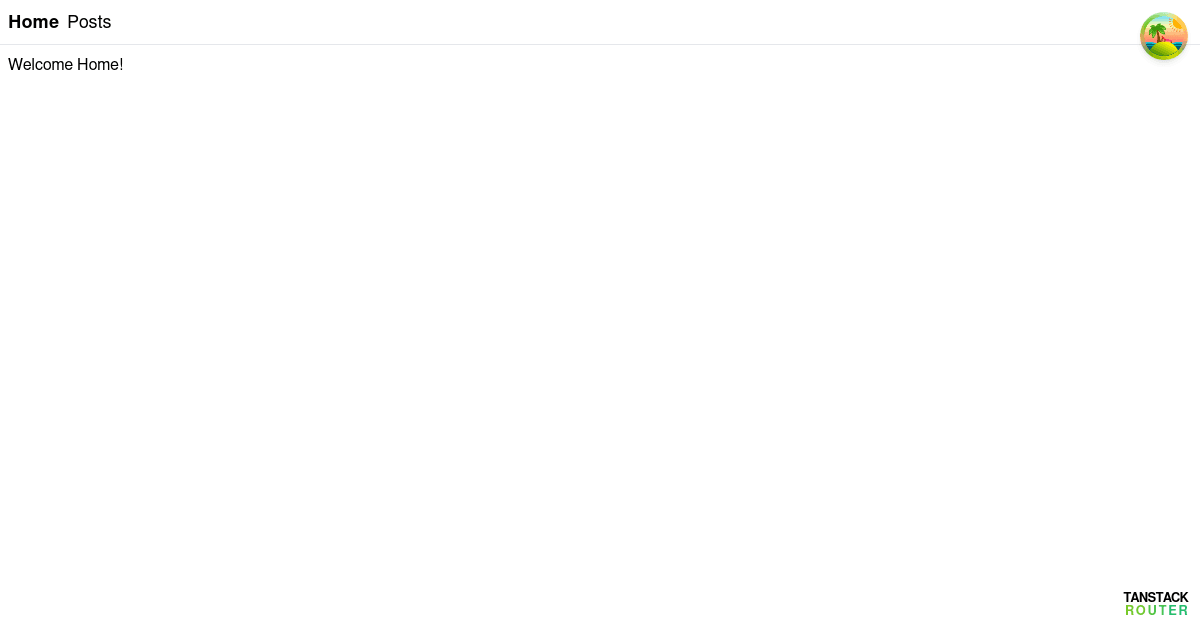Select the bold Home navigation item

pyautogui.click(x=33, y=22)
